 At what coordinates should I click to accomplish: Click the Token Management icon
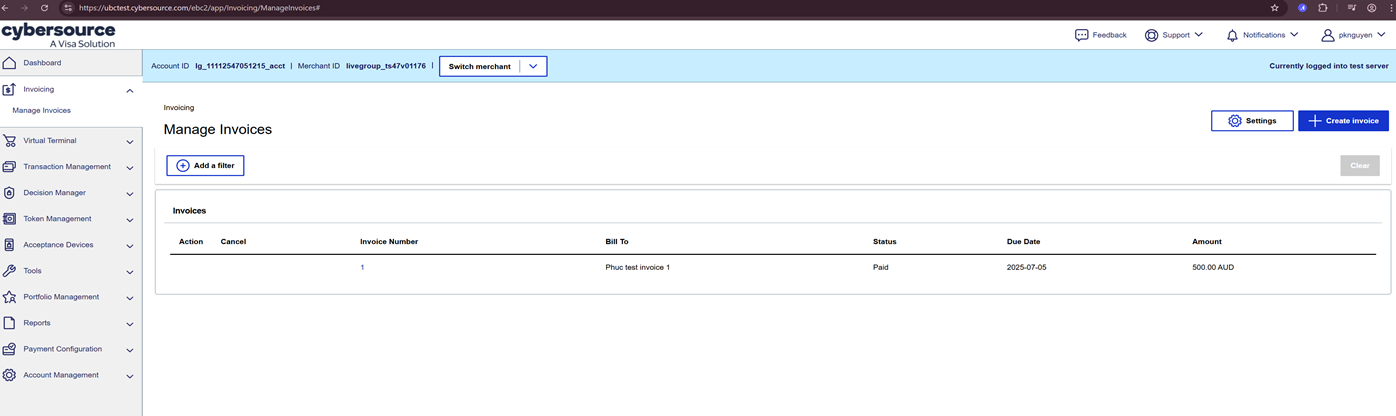coord(10,219)
